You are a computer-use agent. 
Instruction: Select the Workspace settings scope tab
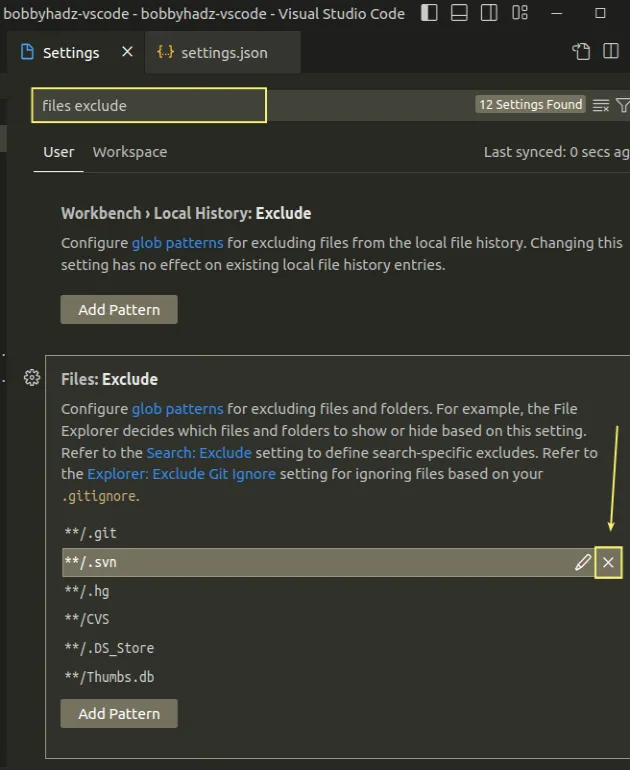point(130,152)
